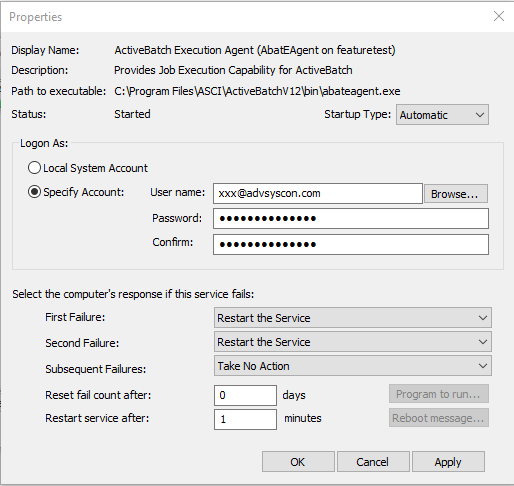Close the Properties dialog with the X
This screenshot has height=486, width=514.
pyautogui.click(x=499, y=16)
